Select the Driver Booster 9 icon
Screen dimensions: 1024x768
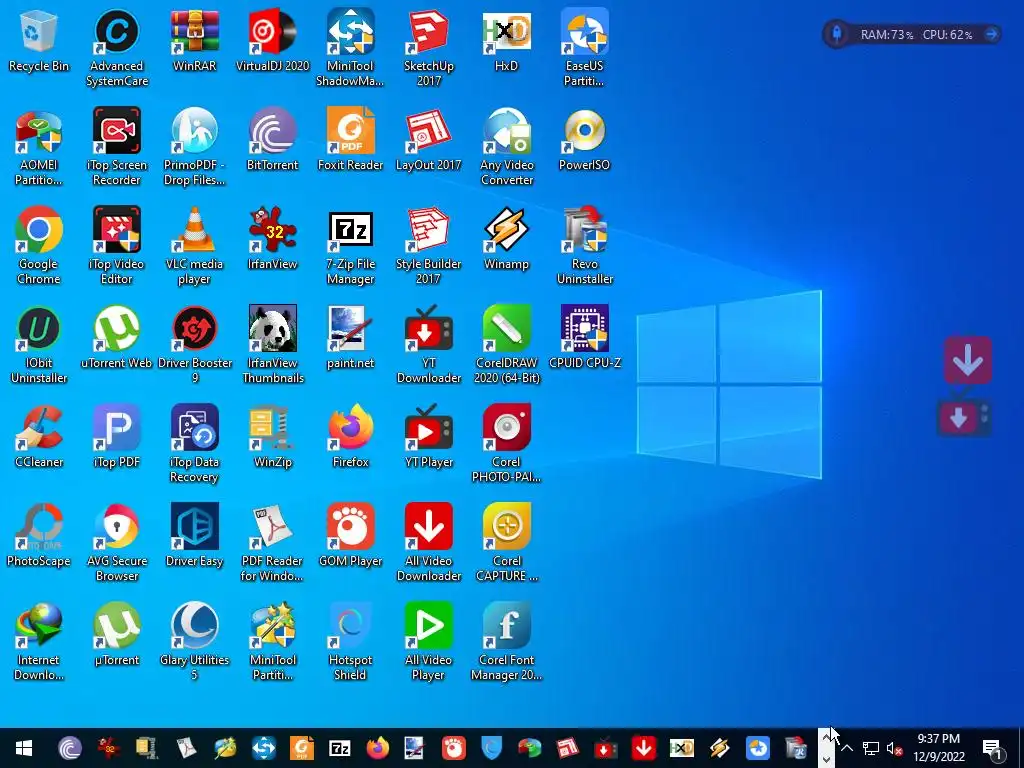point(195,345)
